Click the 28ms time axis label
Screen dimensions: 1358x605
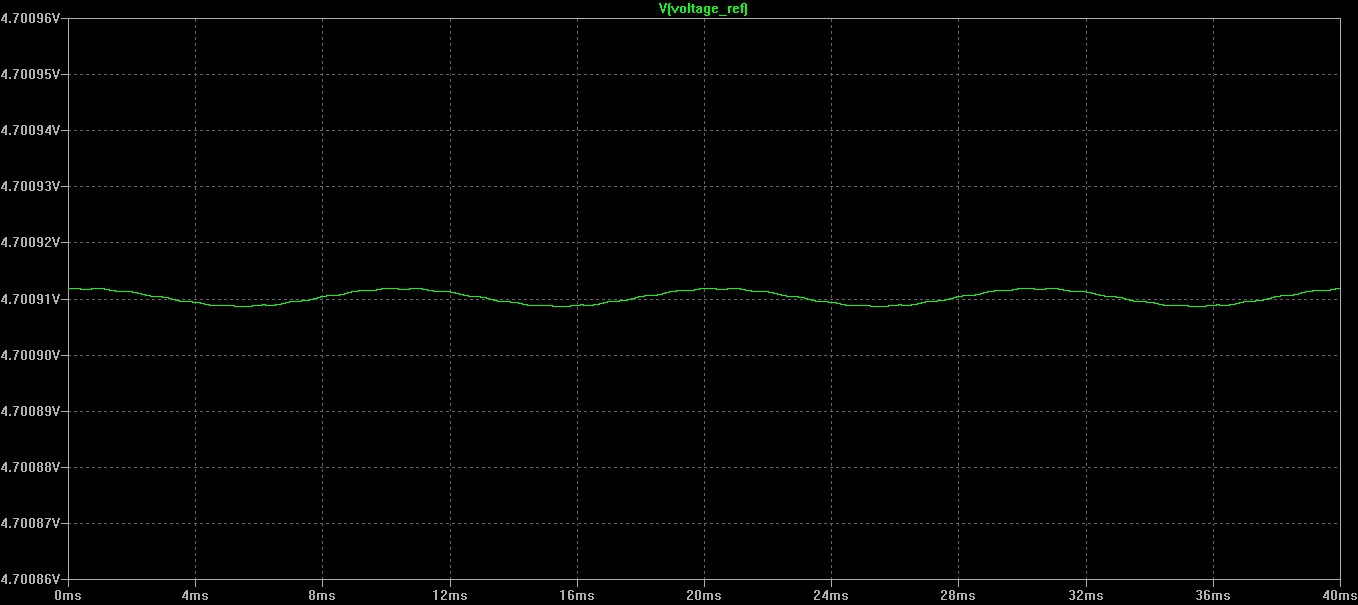pyautogui.click(x=958, y=594)
